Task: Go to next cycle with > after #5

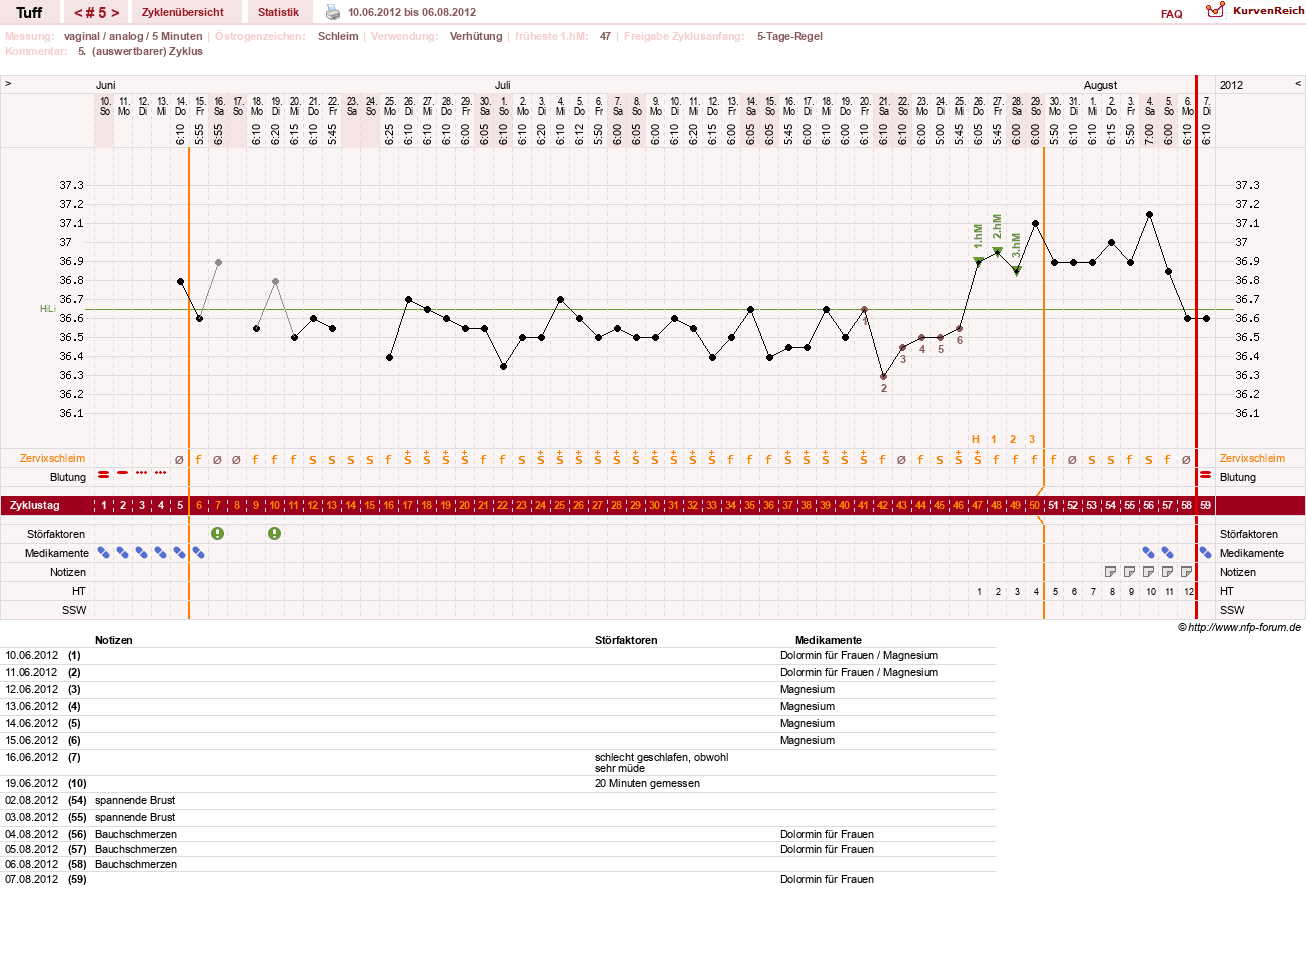Action: (x=115, y=13)
